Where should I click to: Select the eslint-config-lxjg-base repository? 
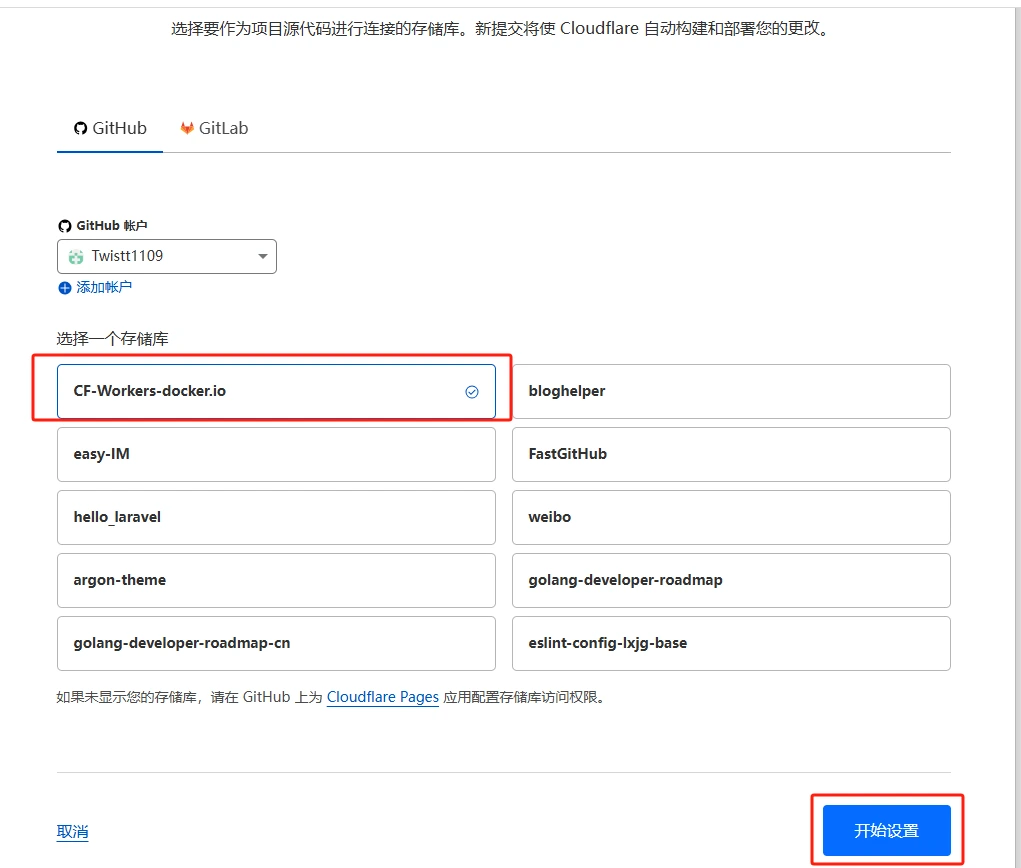(x=731, y=643)
